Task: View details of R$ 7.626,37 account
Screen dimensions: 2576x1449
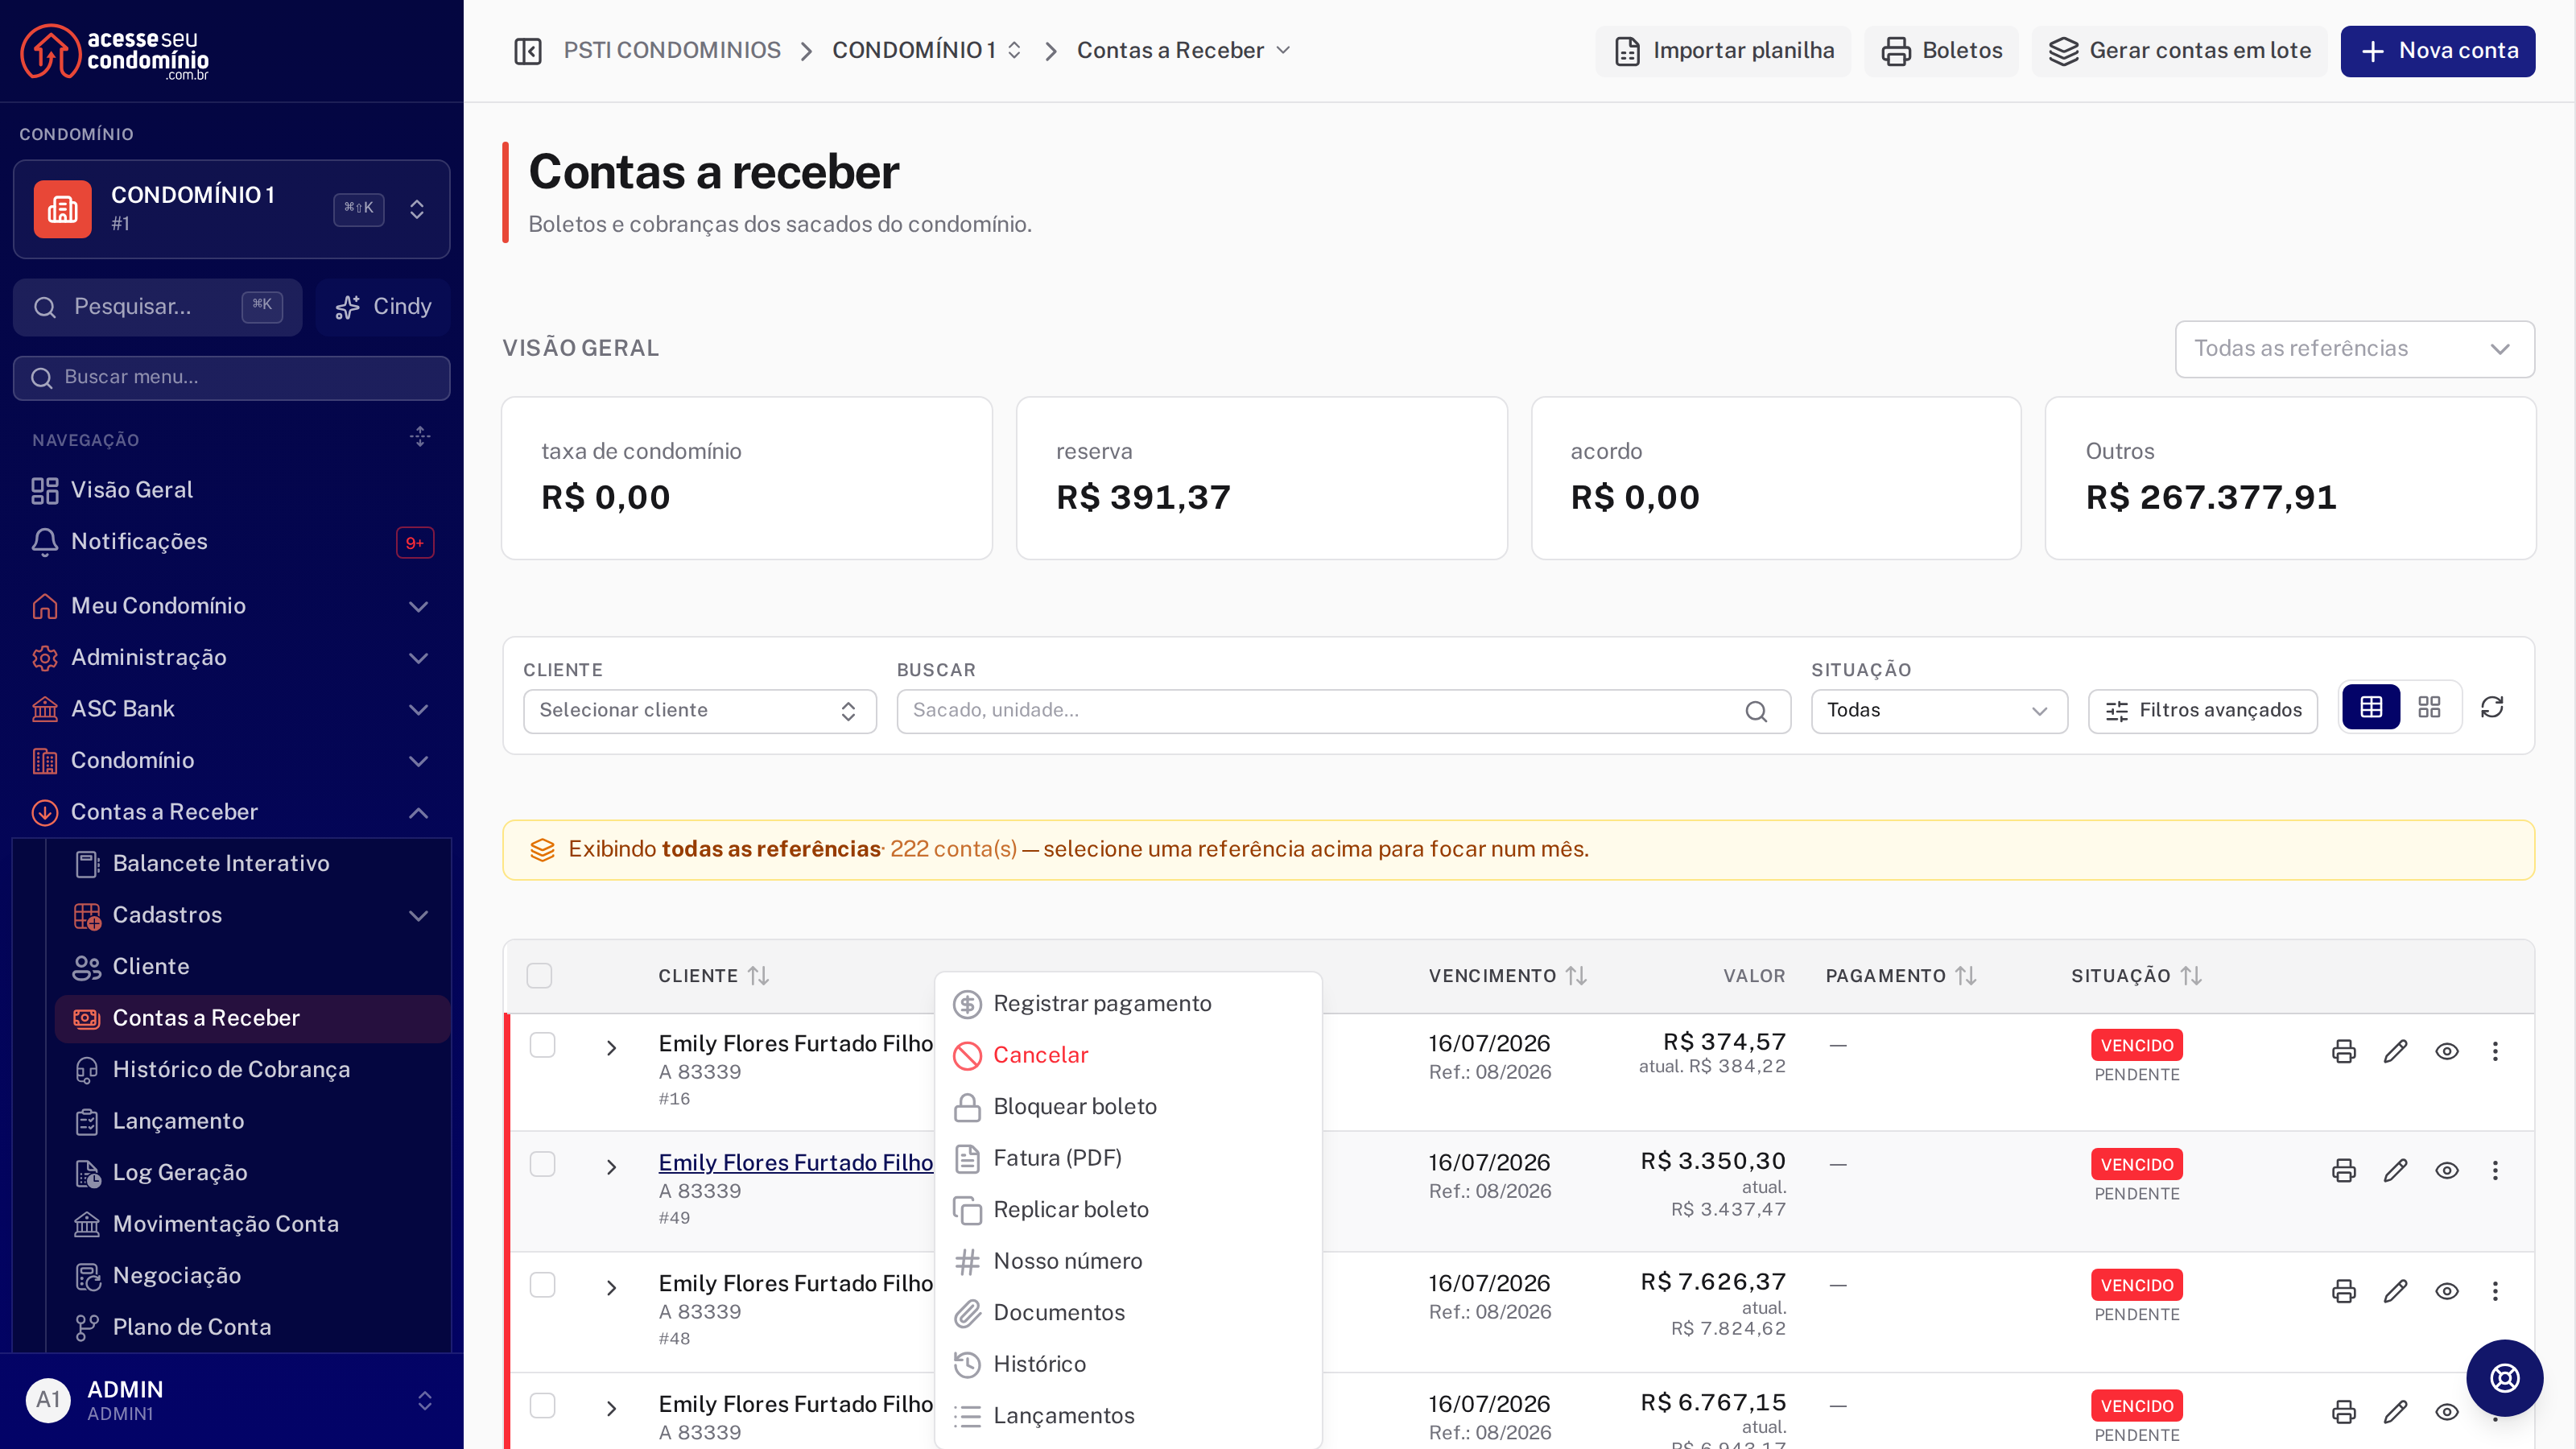Action: point(2446,1291)
